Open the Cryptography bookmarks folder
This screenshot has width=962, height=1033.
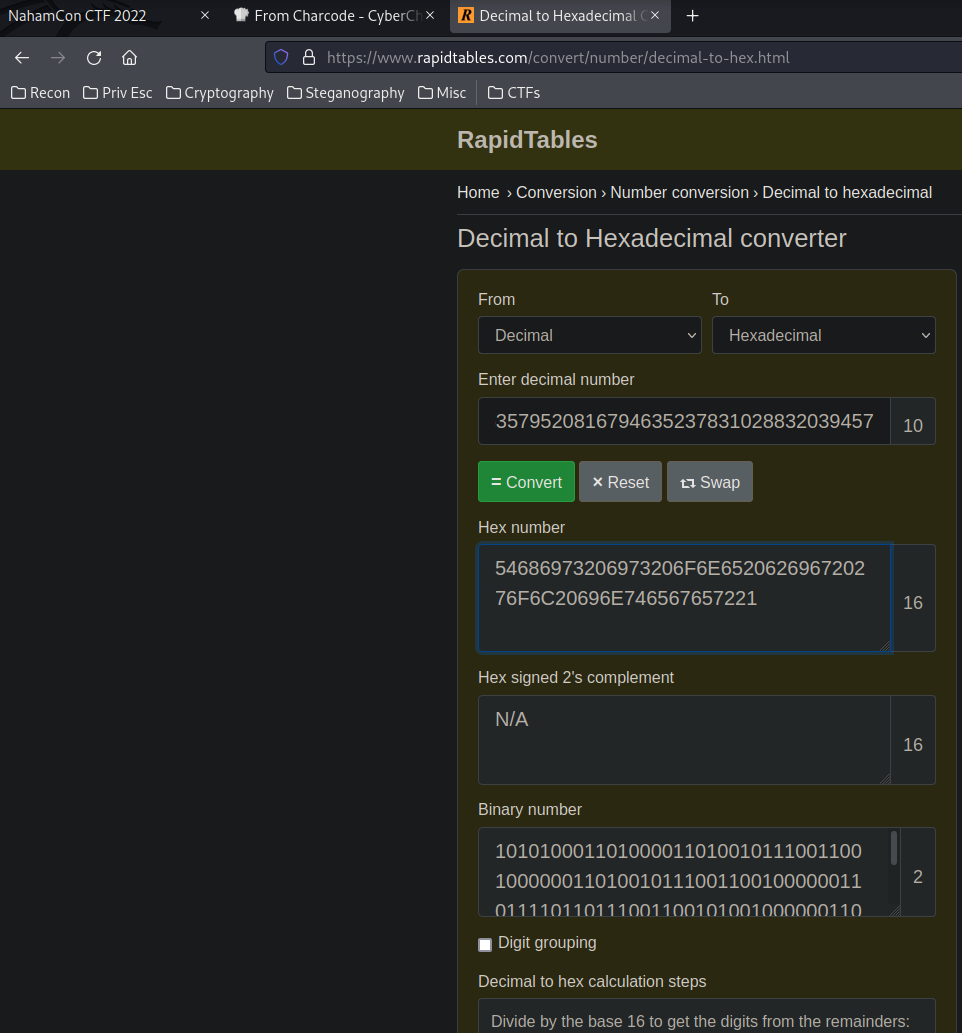[x=220, y=93]
